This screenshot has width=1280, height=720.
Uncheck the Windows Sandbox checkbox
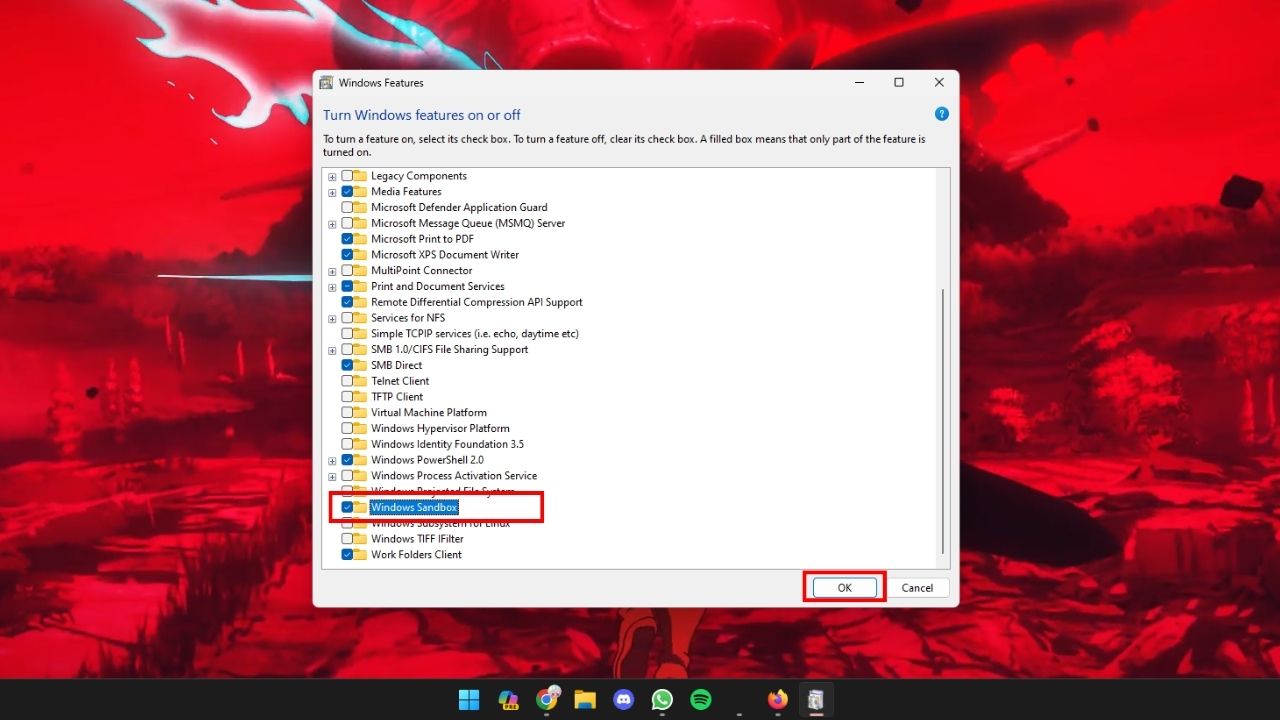click(347, 507)
